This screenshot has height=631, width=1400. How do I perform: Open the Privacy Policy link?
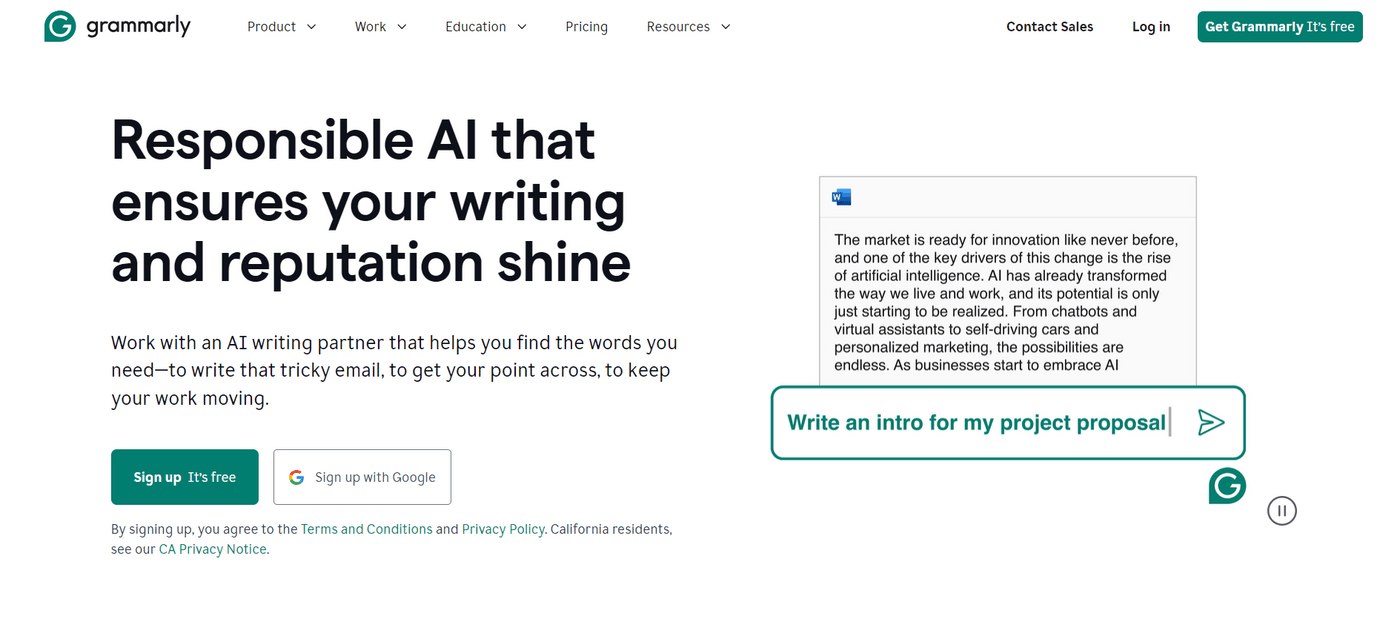503,529
